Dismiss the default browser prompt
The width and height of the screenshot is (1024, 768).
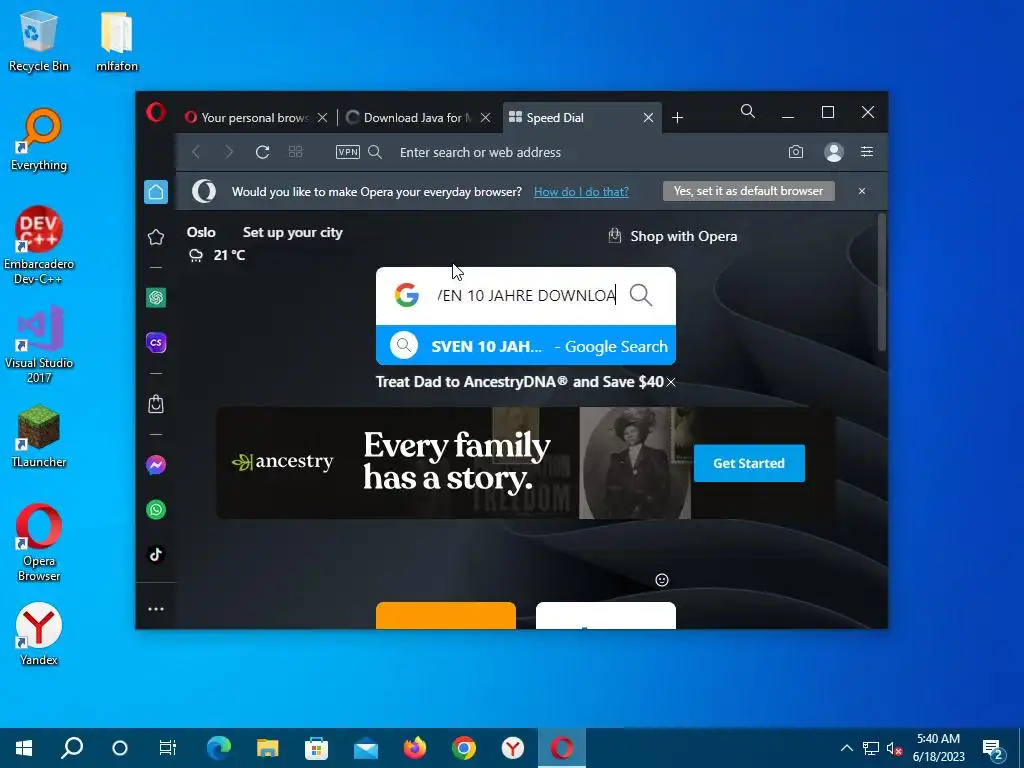click(861, 191)
